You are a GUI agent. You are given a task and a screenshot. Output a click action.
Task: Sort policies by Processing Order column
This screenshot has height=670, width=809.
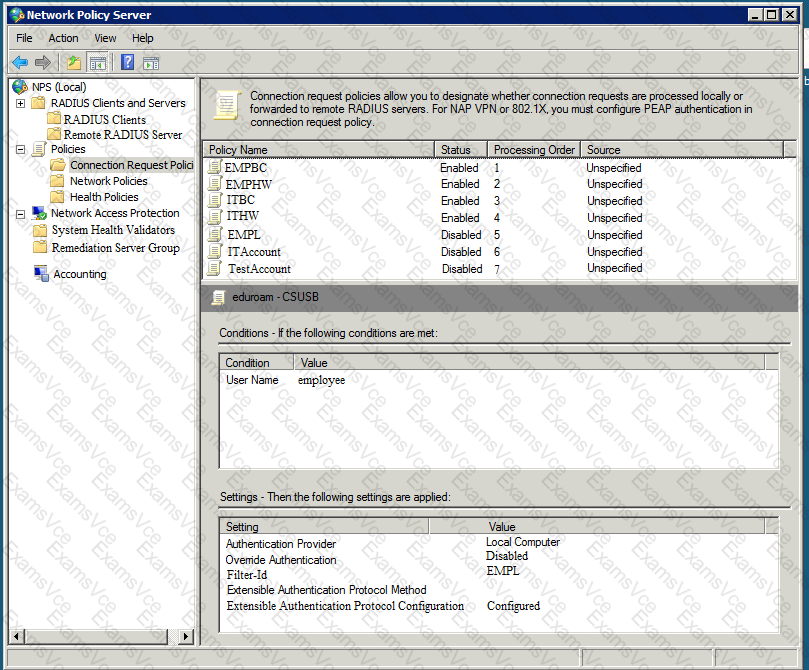tap(534, 150)
